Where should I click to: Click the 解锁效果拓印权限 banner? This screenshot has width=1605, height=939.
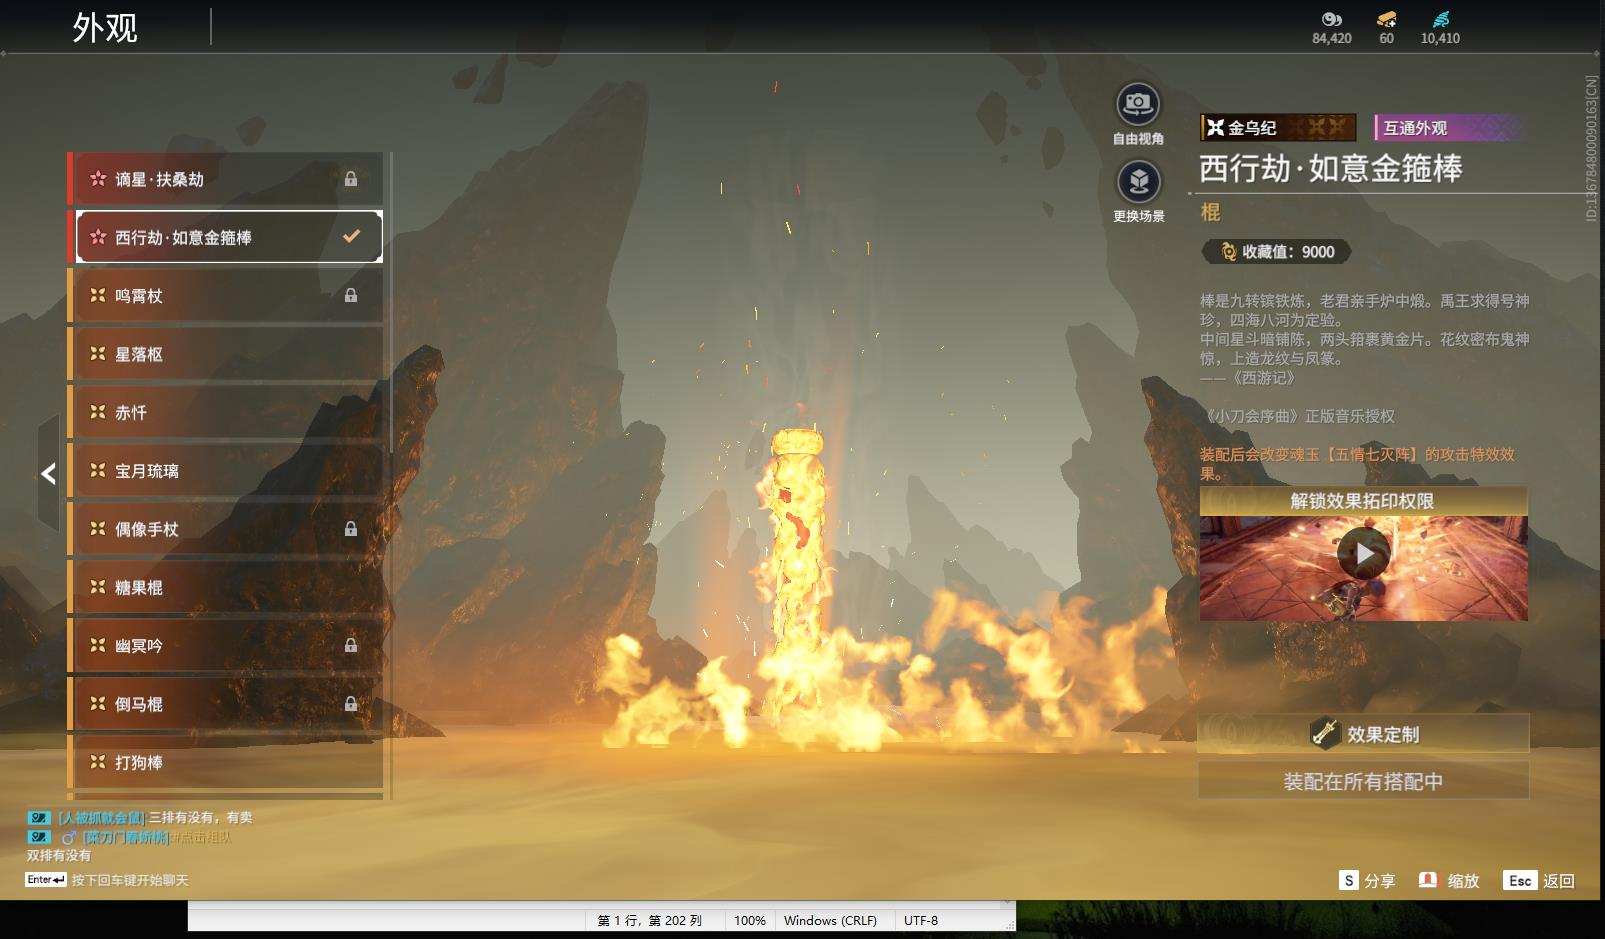pyautogui.click(x=1363, y=501)
